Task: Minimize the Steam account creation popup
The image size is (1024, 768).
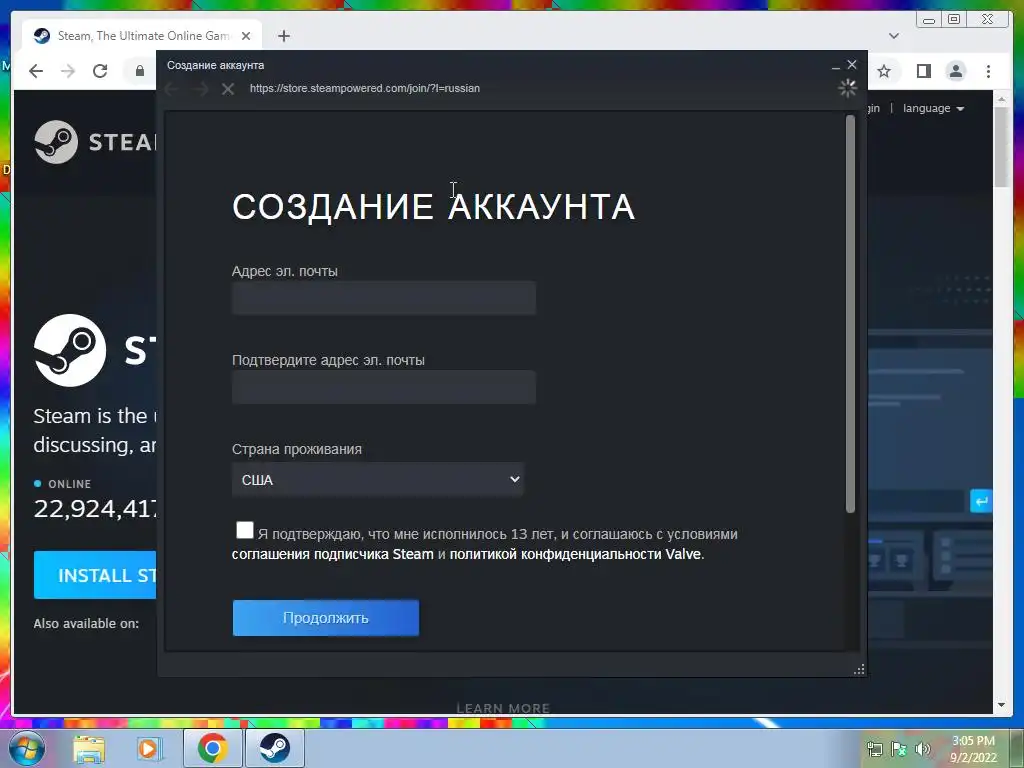Action: point(835,65)
